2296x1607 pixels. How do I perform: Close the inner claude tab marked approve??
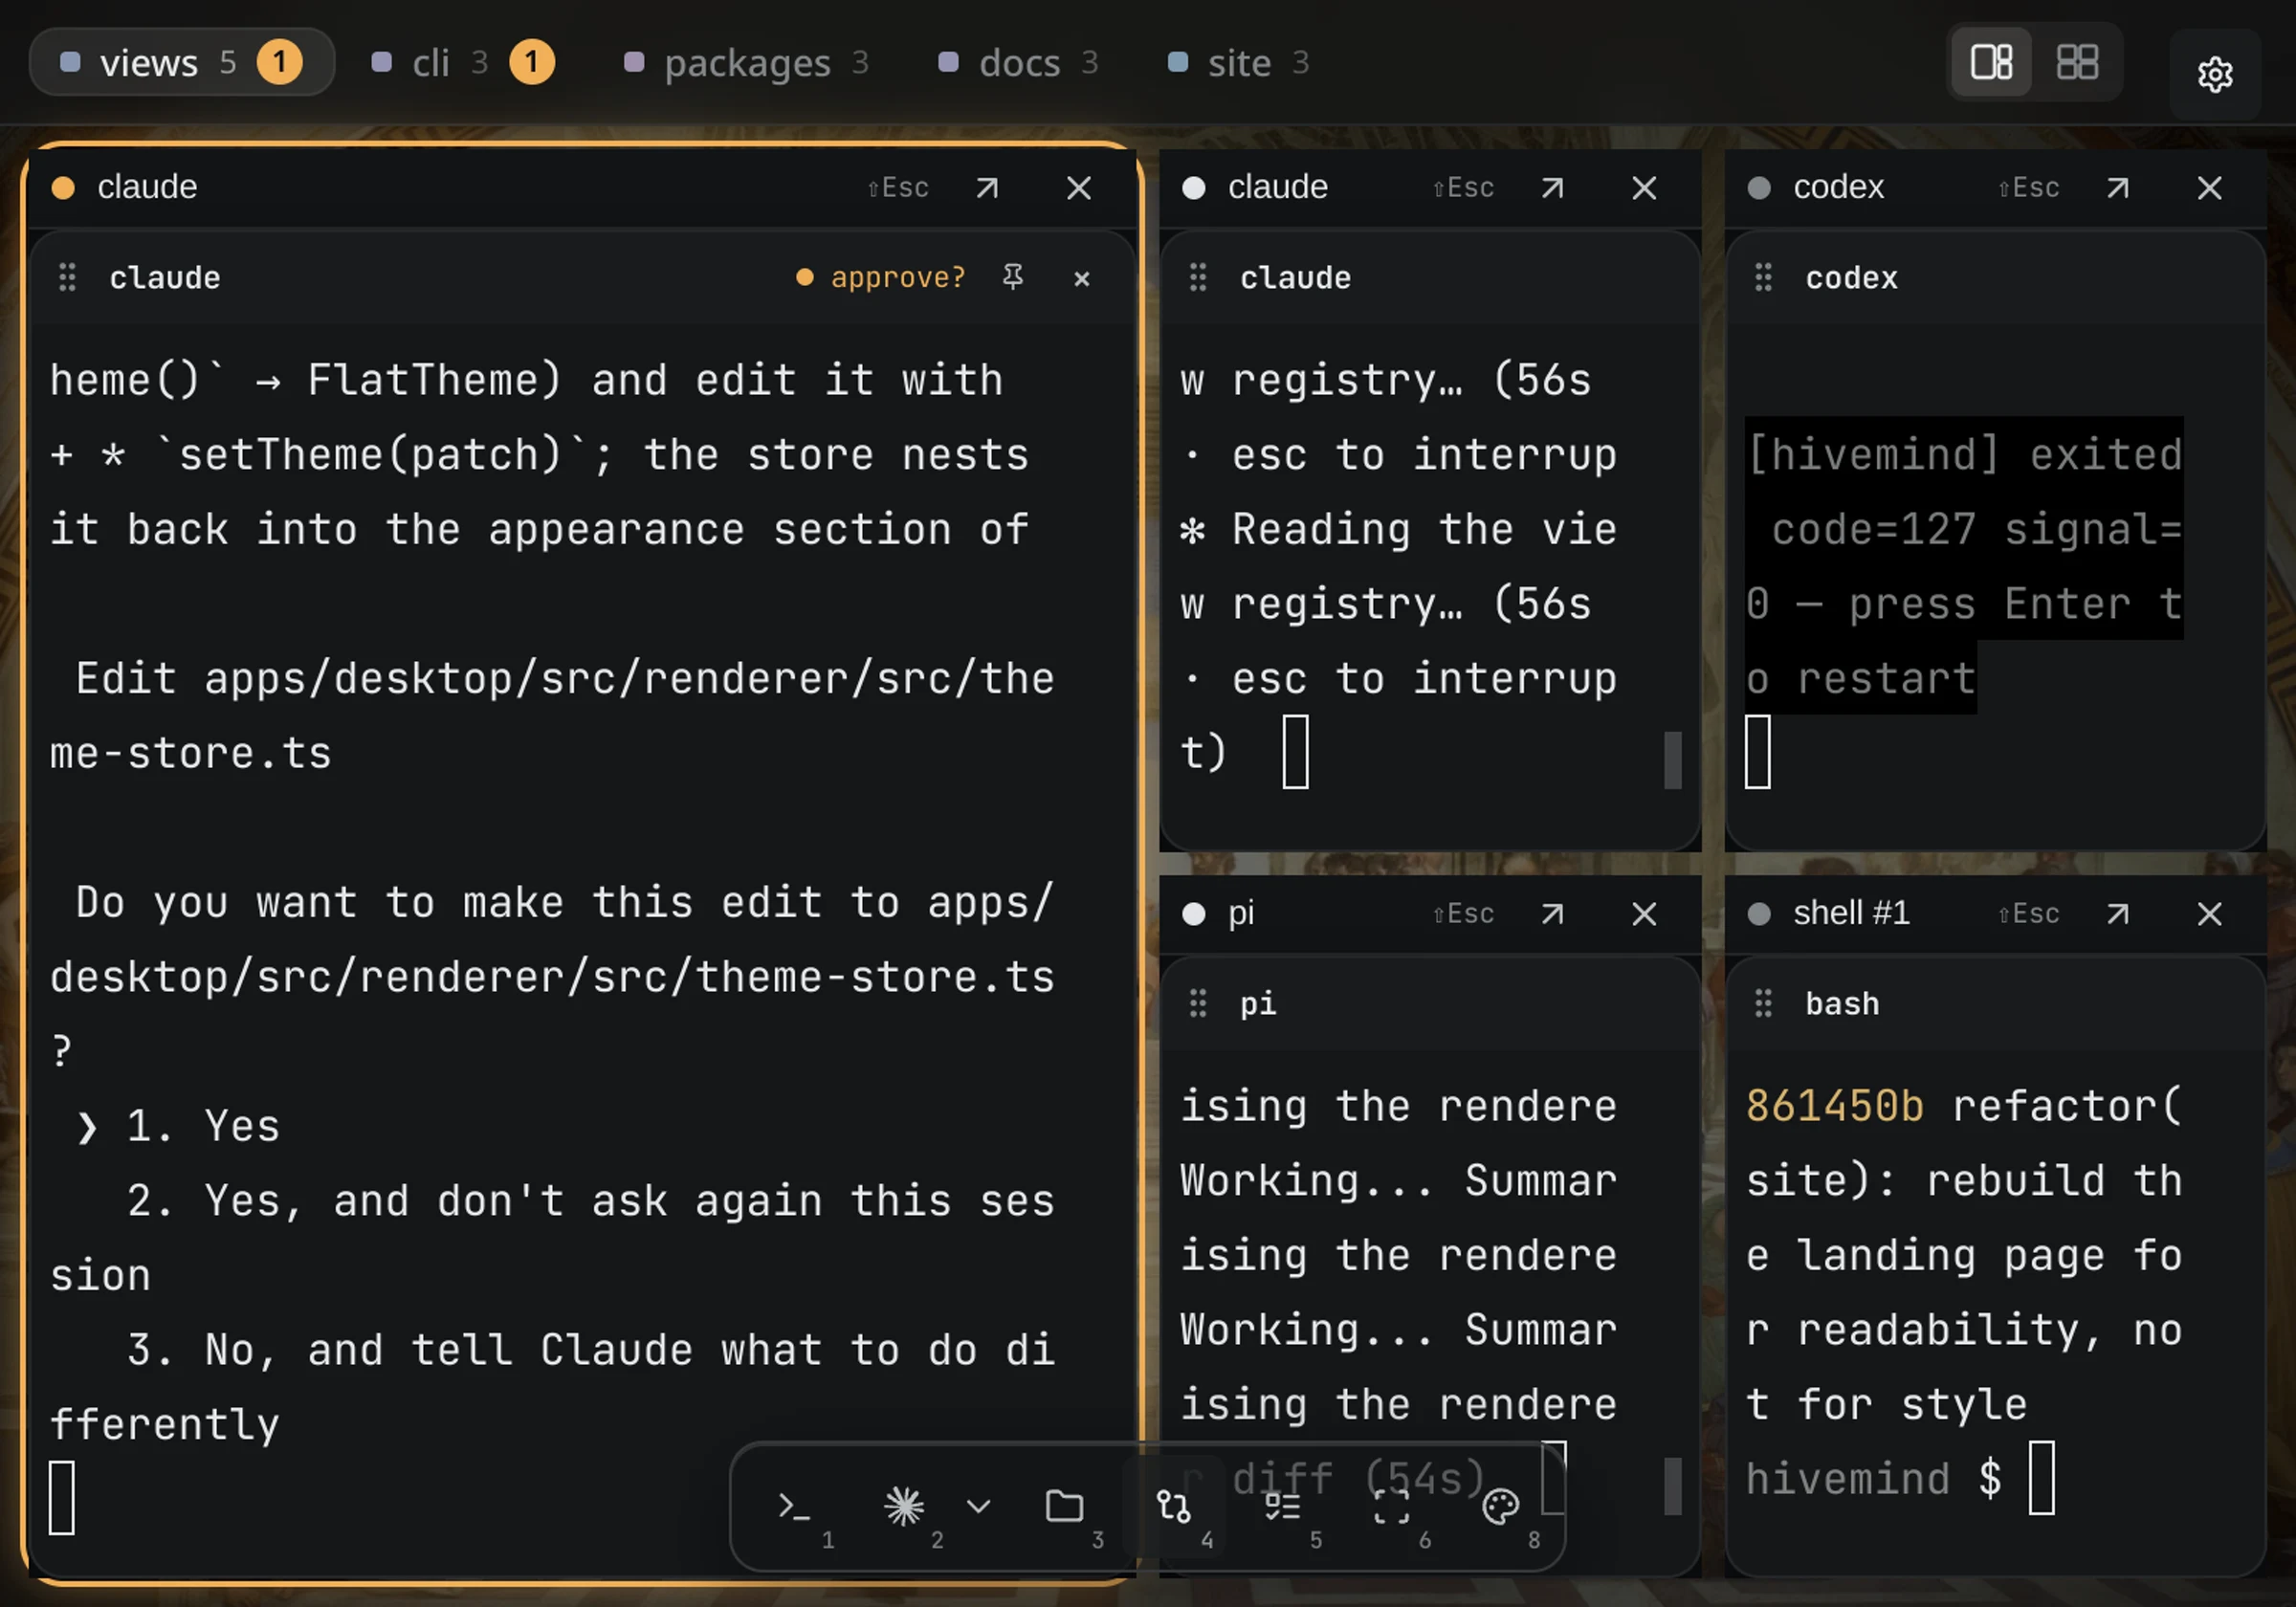click(x=1081, y=278)
